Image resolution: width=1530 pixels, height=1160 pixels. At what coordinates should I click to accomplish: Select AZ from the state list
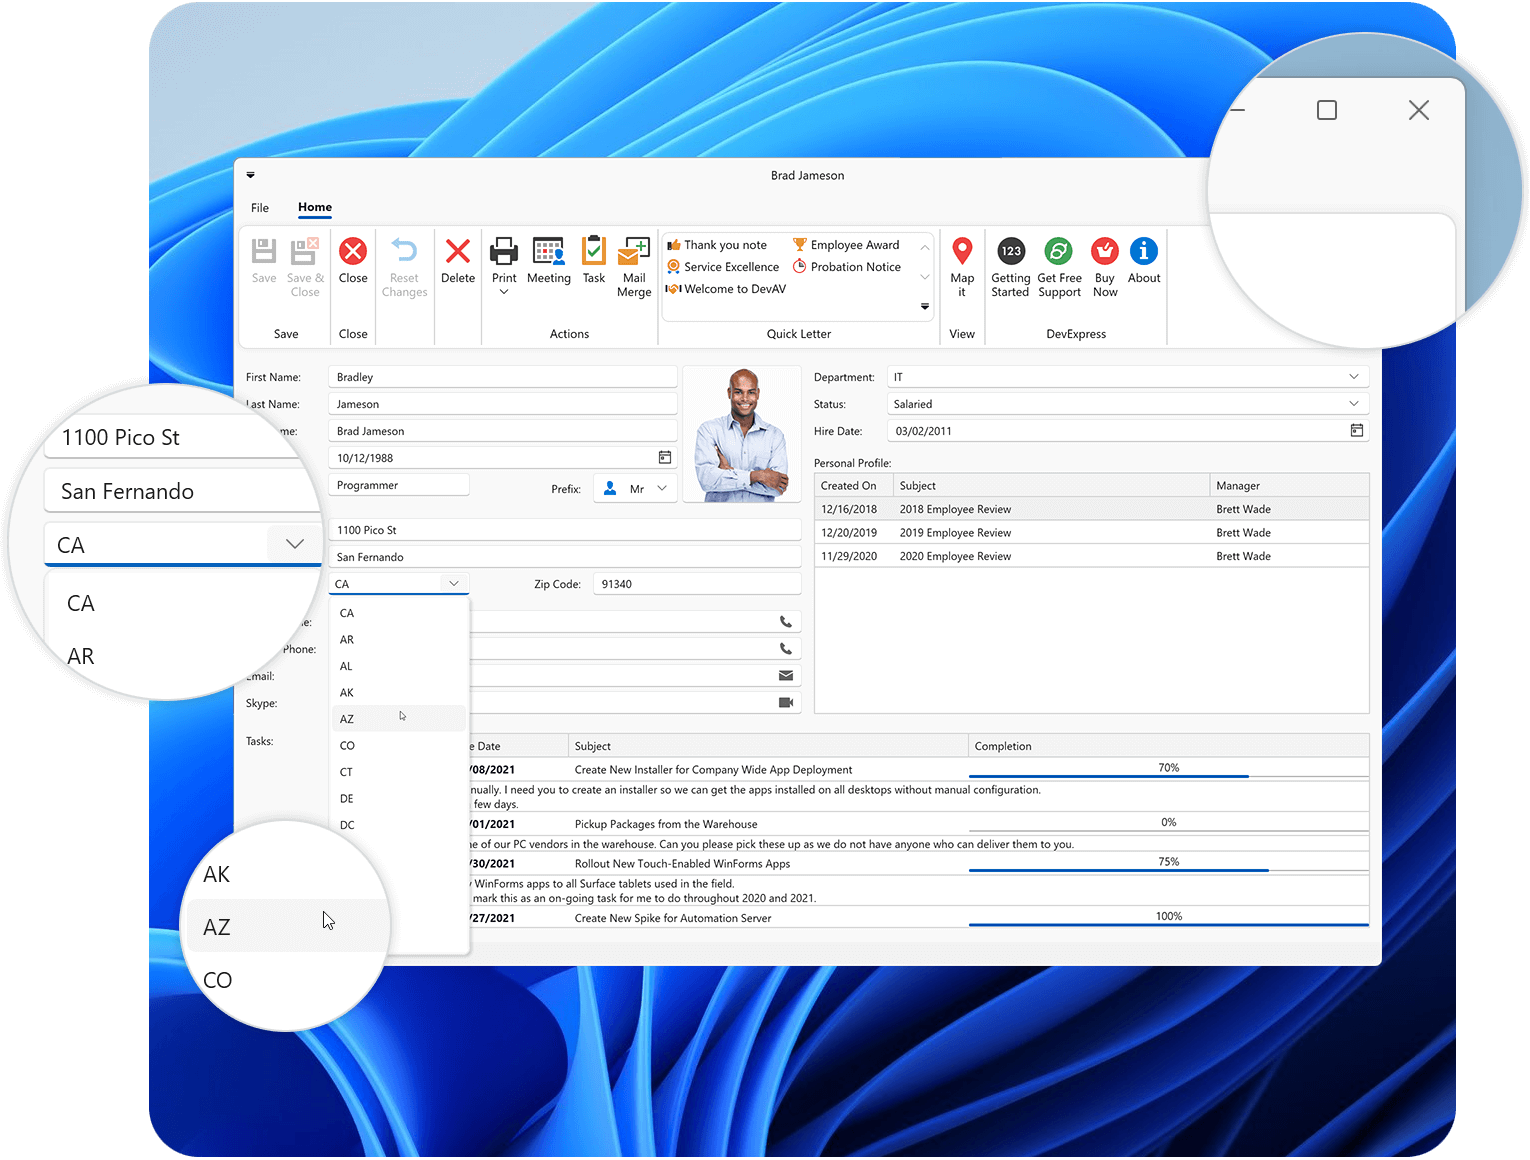[399, 719]
